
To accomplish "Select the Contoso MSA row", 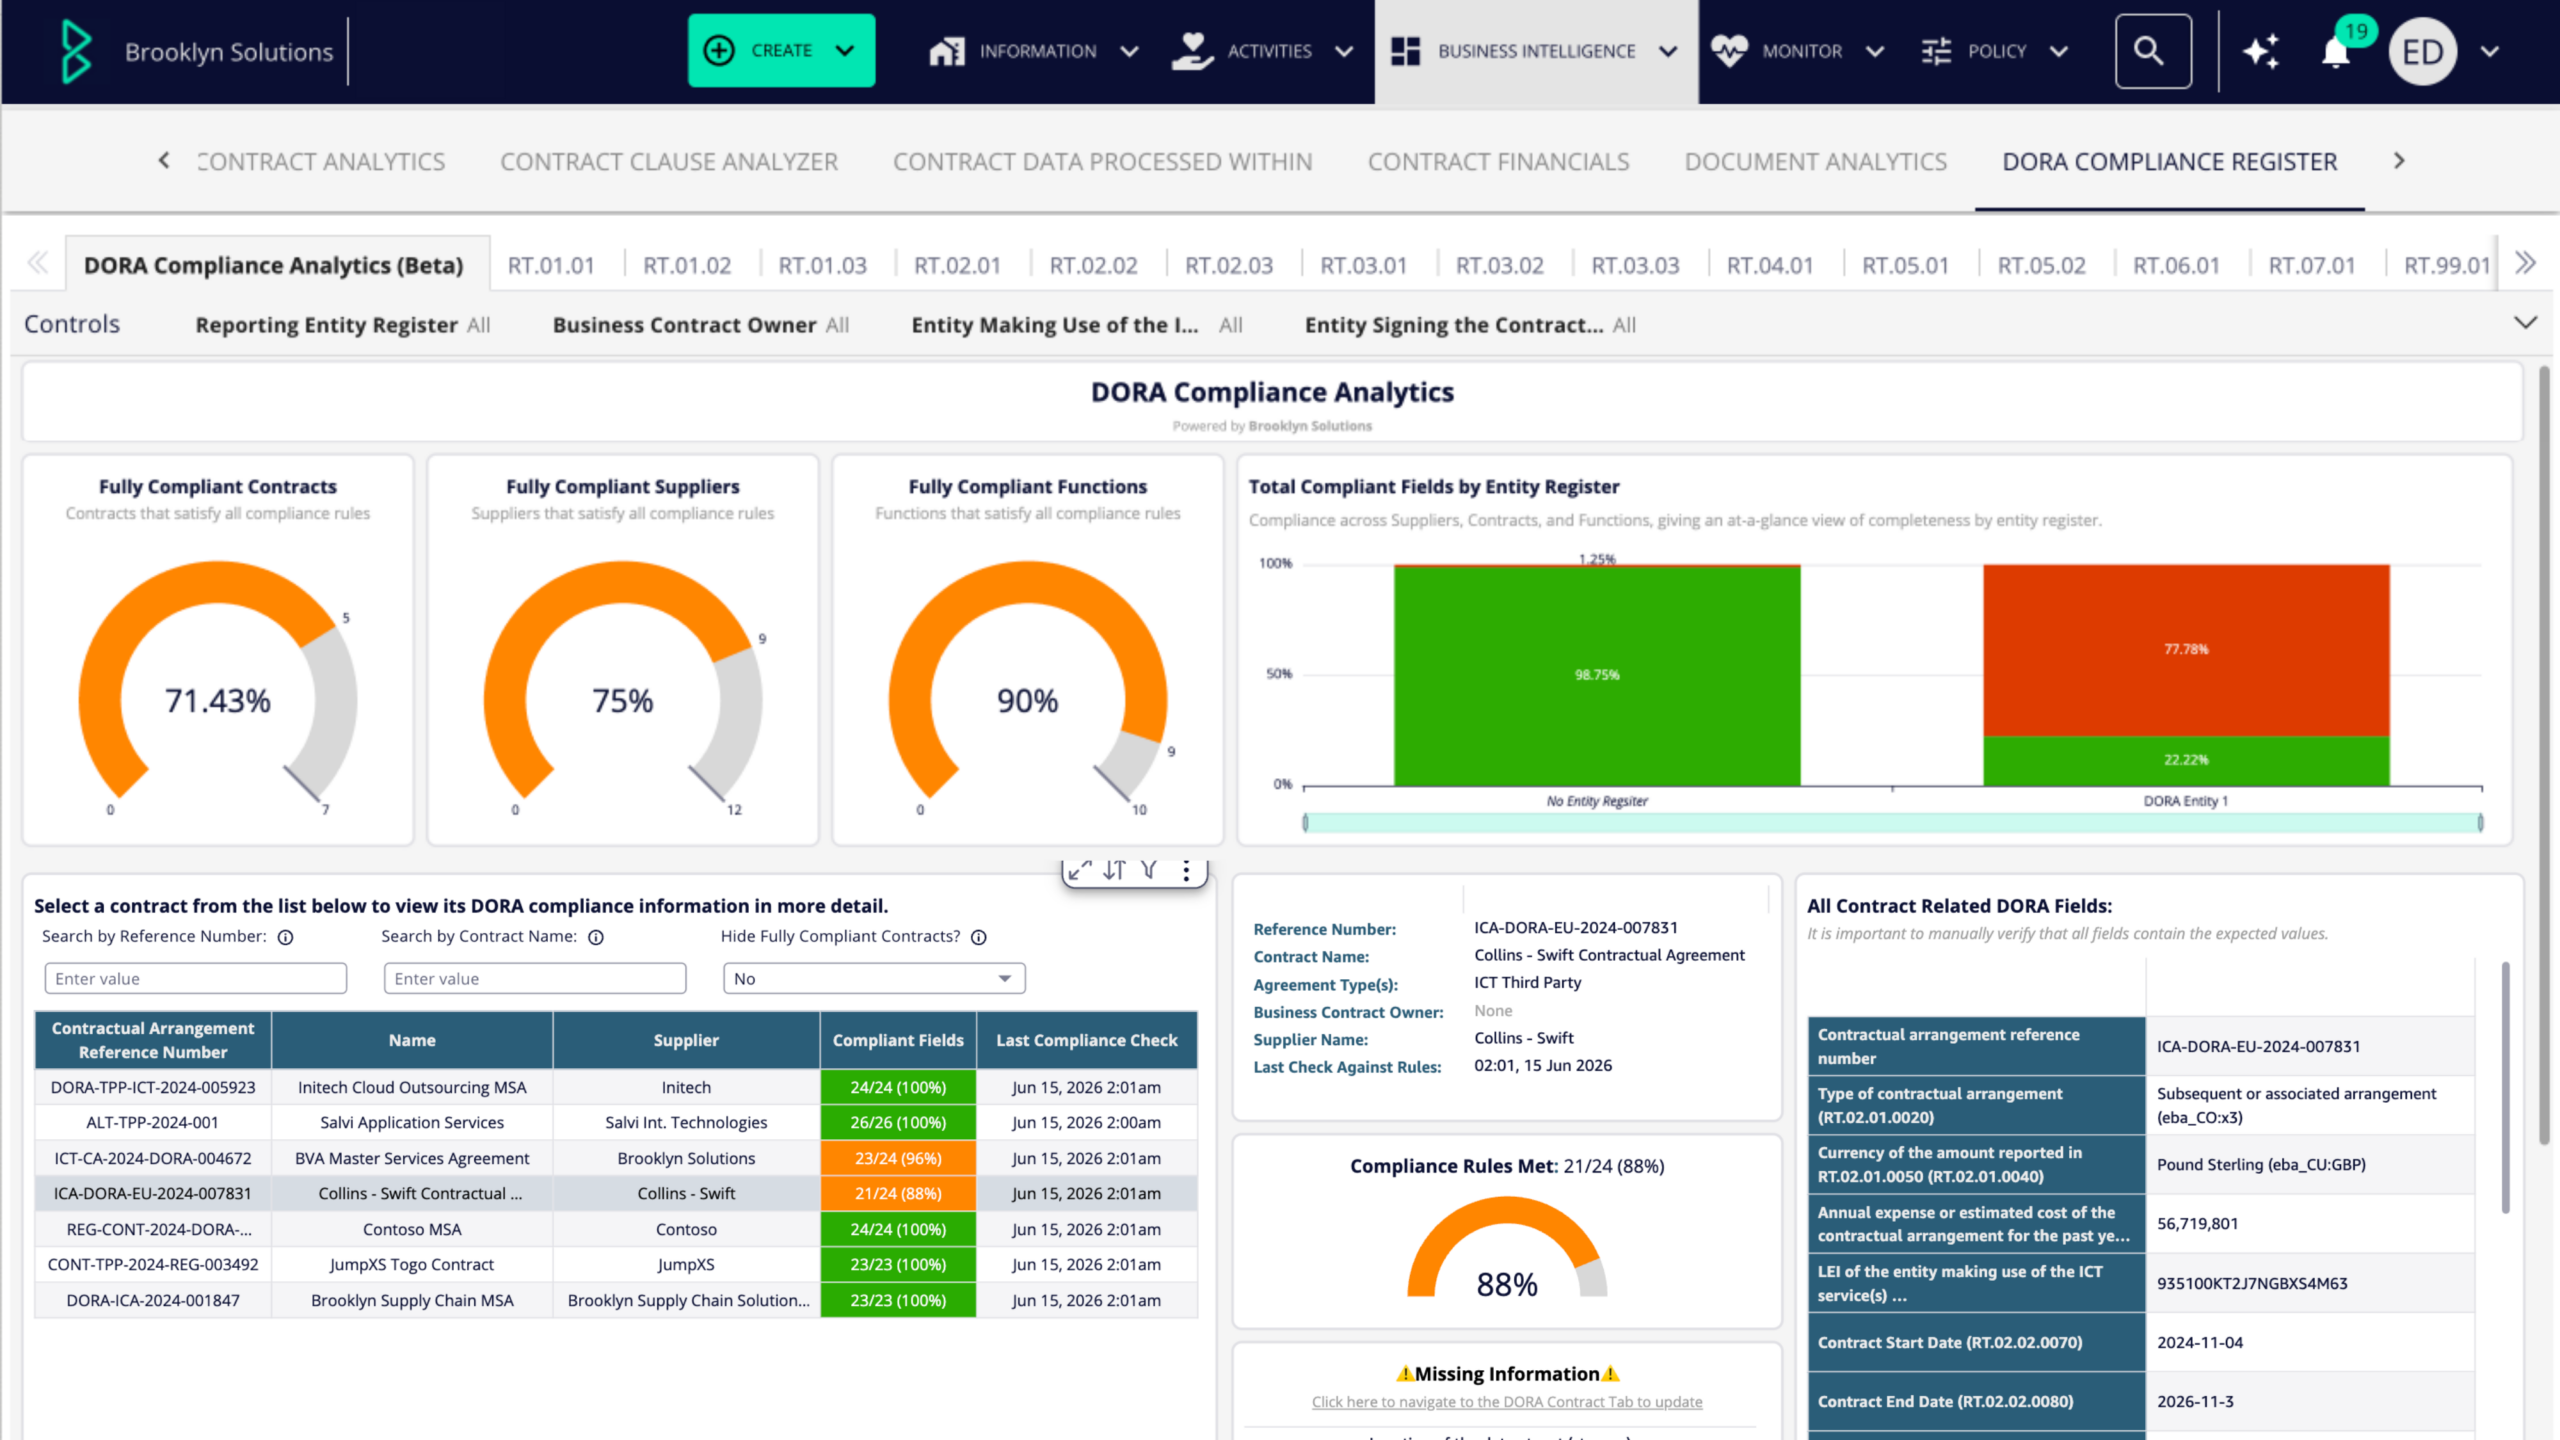I will click(x=616, y=1229).
